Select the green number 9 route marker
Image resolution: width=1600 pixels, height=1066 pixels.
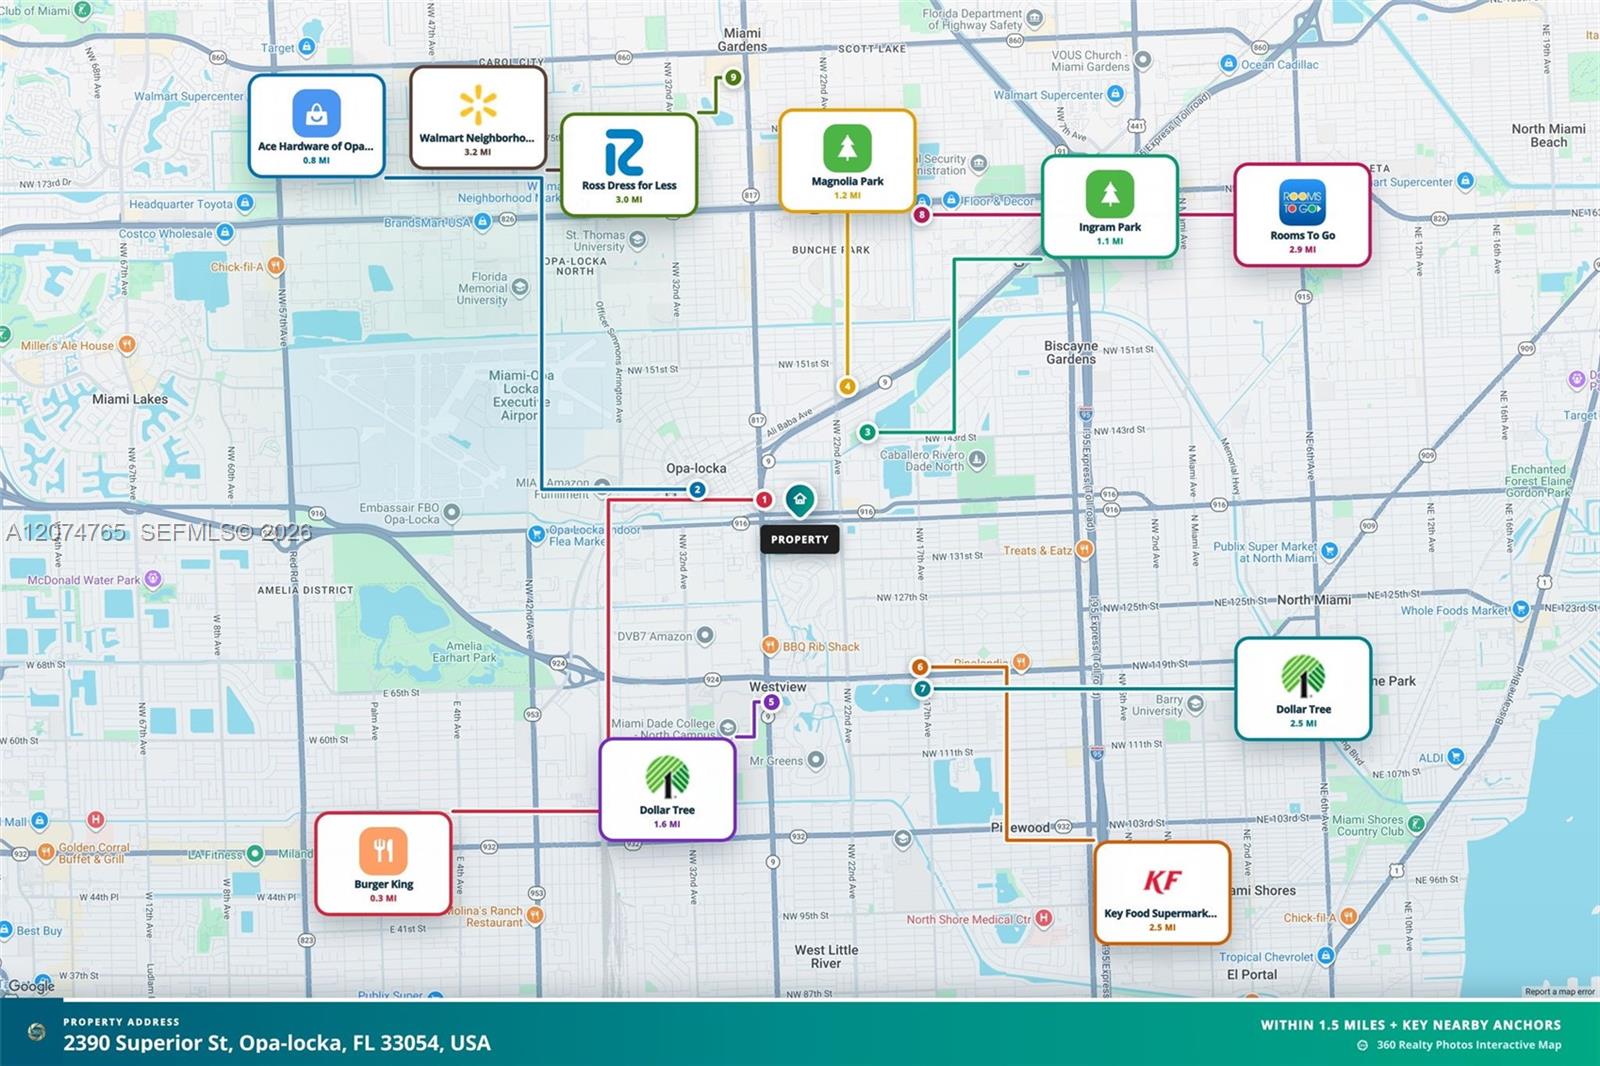(733, 78)
